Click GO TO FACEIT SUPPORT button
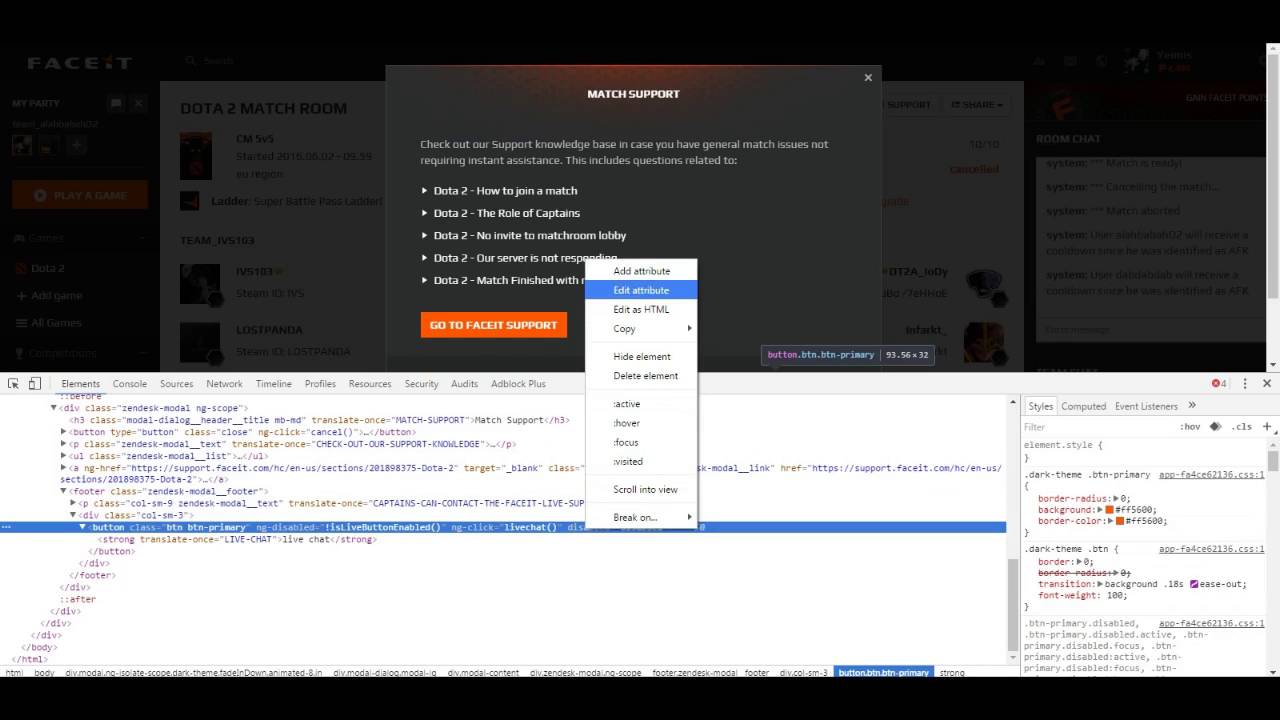Image resolution: width=1280 pixels, height=720 pixels. [x=493, y=325]
